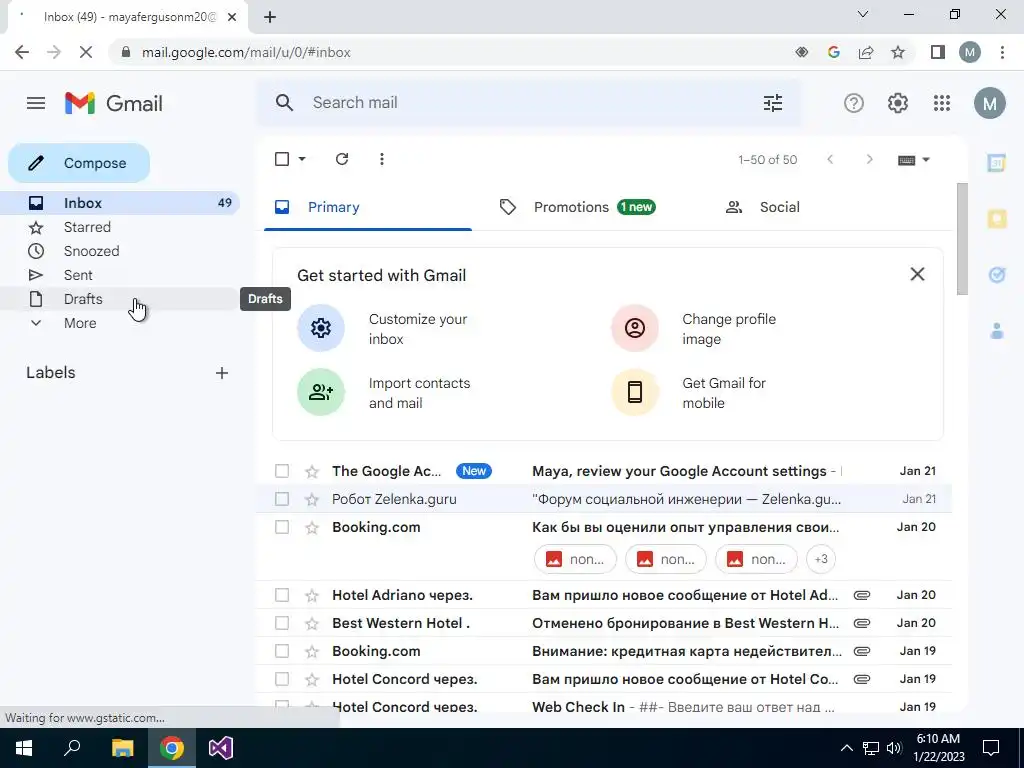The image size is (1024, 768).
Task: Click the Change profile image icon
Action: [x=635, y=328]
